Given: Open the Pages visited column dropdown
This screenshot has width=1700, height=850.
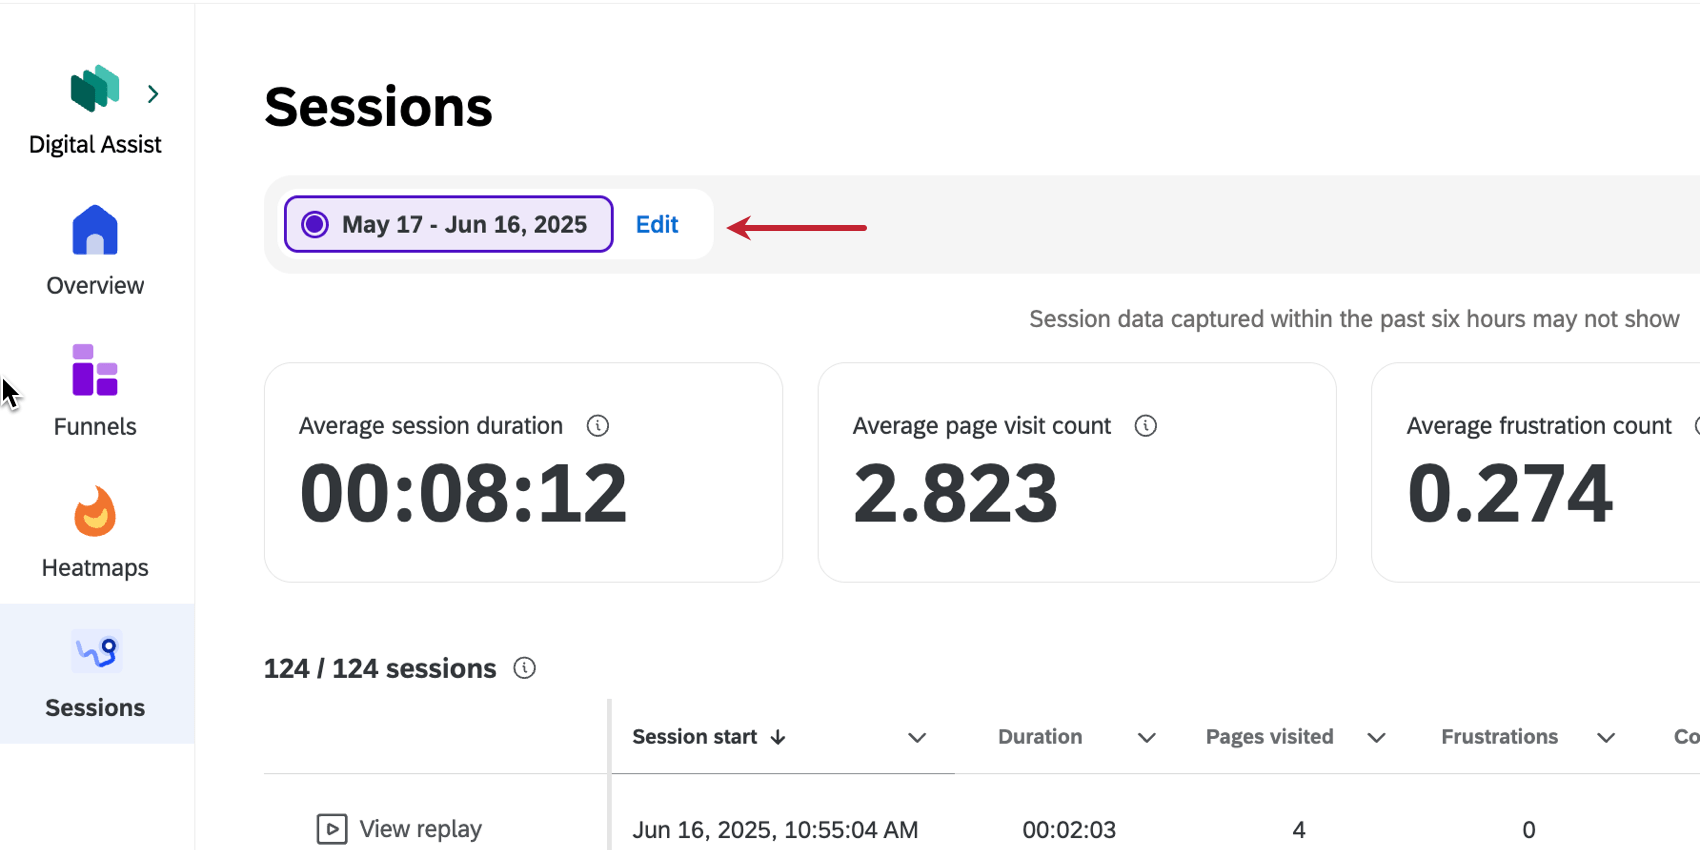Looking at the screenshot, I should 1377,738.
